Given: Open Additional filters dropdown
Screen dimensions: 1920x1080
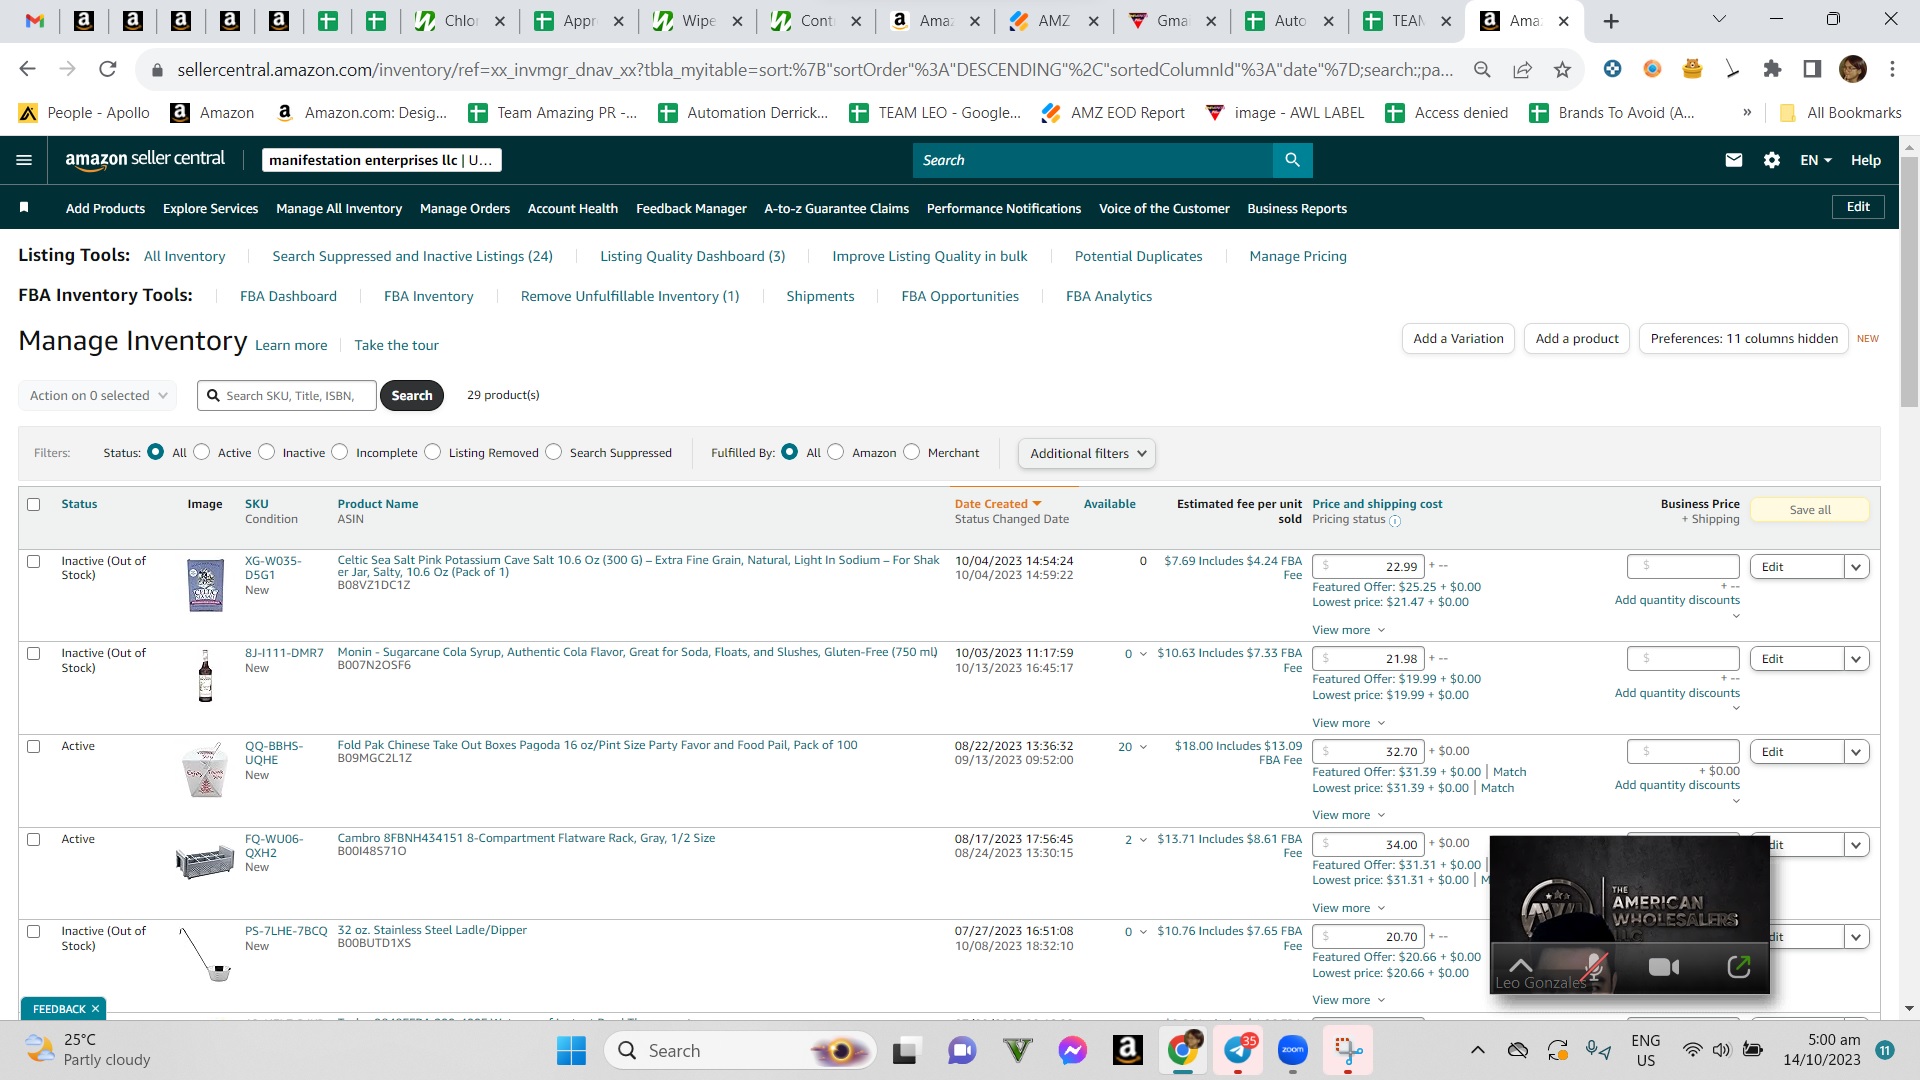Looking at the screenshot, I should 1087,453.
